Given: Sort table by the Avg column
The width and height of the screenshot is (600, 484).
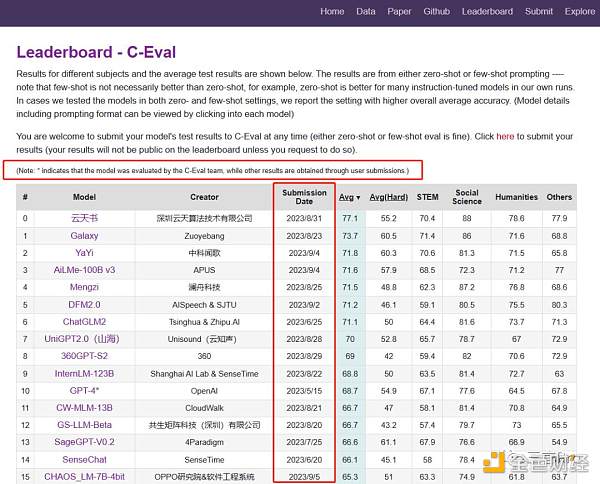Looking at the screenshot, I should [349, 197].
